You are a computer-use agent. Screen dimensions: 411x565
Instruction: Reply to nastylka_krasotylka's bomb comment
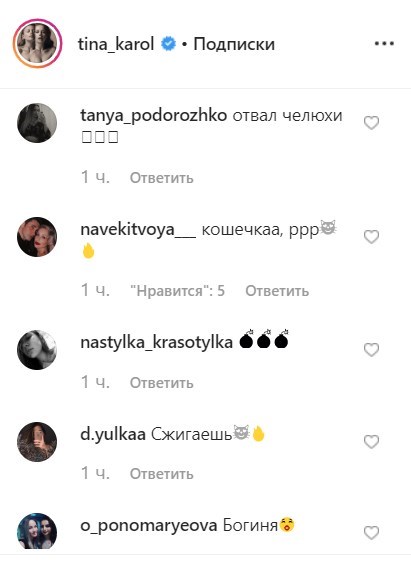[x=161, y=383]
